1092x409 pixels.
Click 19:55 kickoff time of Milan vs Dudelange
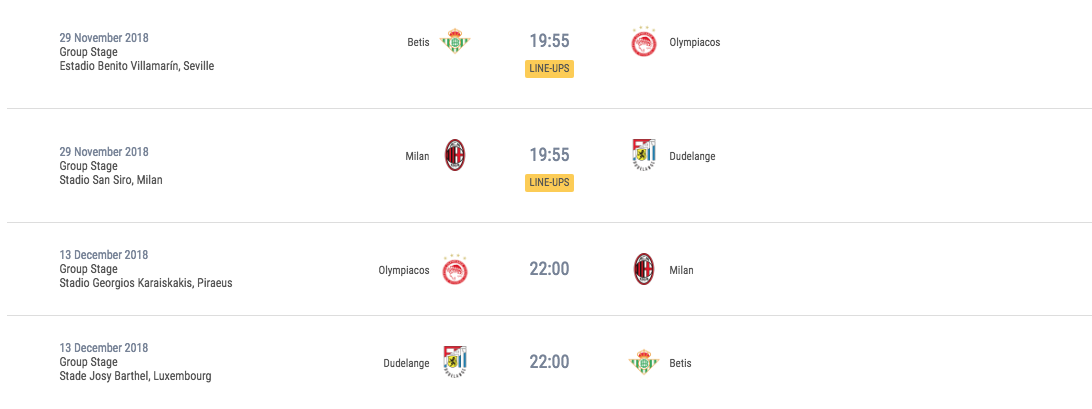(549, 156)
